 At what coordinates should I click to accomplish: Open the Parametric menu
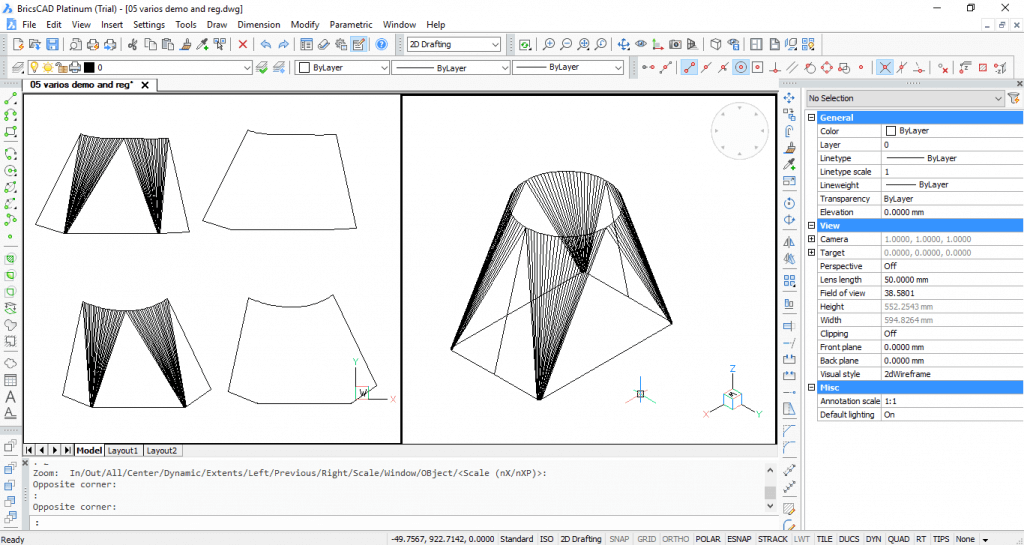point(351,25)
